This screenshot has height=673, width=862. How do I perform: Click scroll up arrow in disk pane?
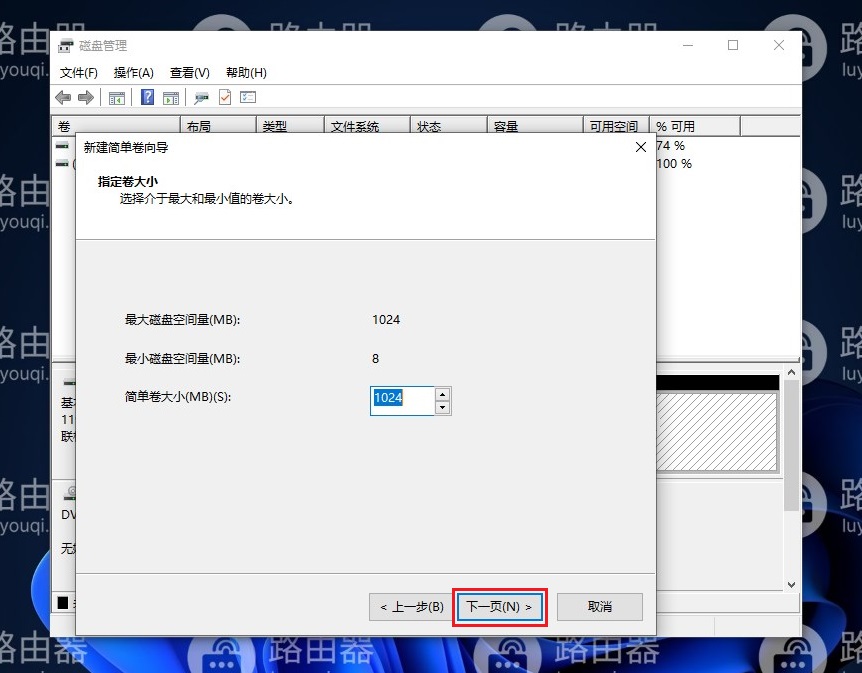[792, 372]
